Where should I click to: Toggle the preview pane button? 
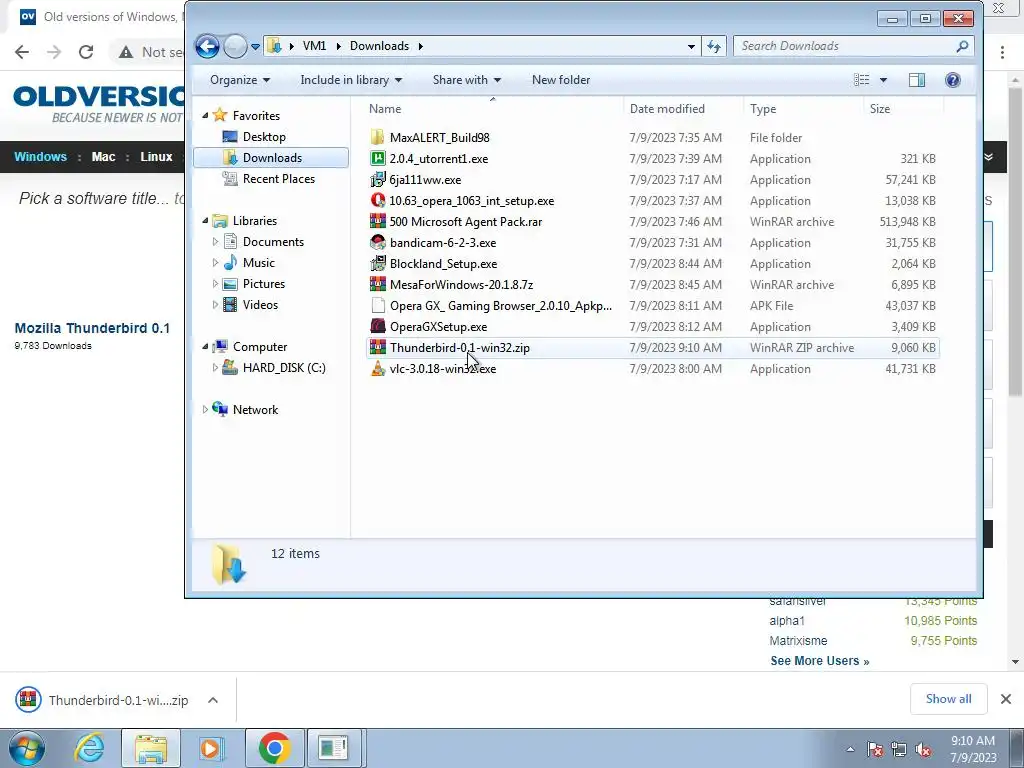pos(916,80)
